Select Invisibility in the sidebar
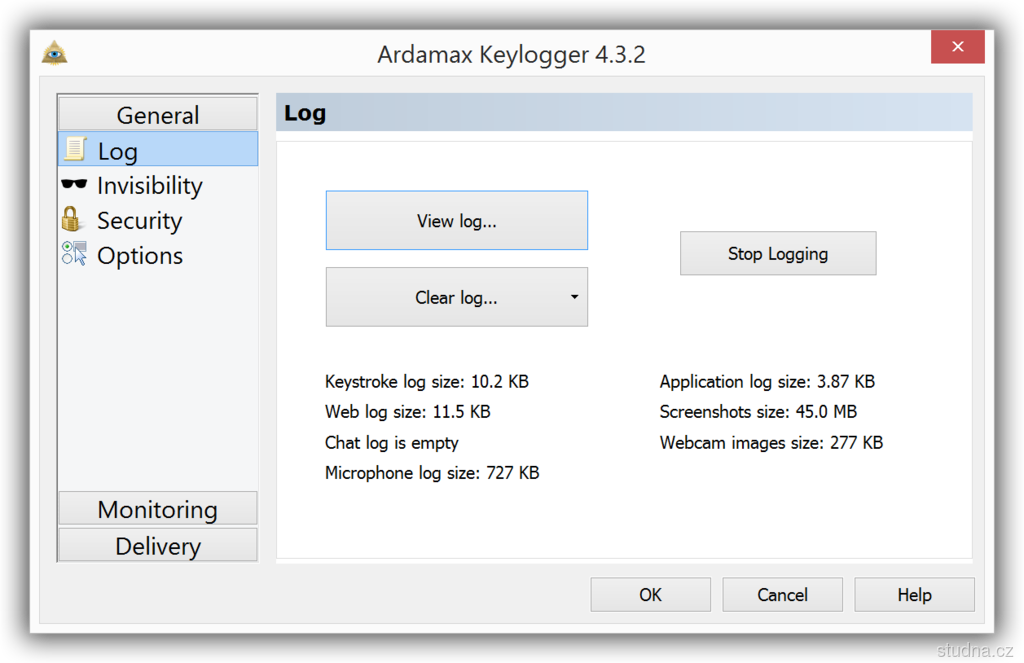1024x663 pixels. pyautogui.click(x=149, y=186)
